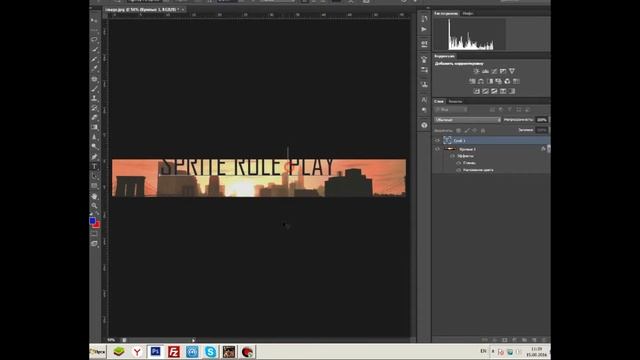Open the Actions panel play icon
Viewport: 640px width, 360px height.
point(424,29)
